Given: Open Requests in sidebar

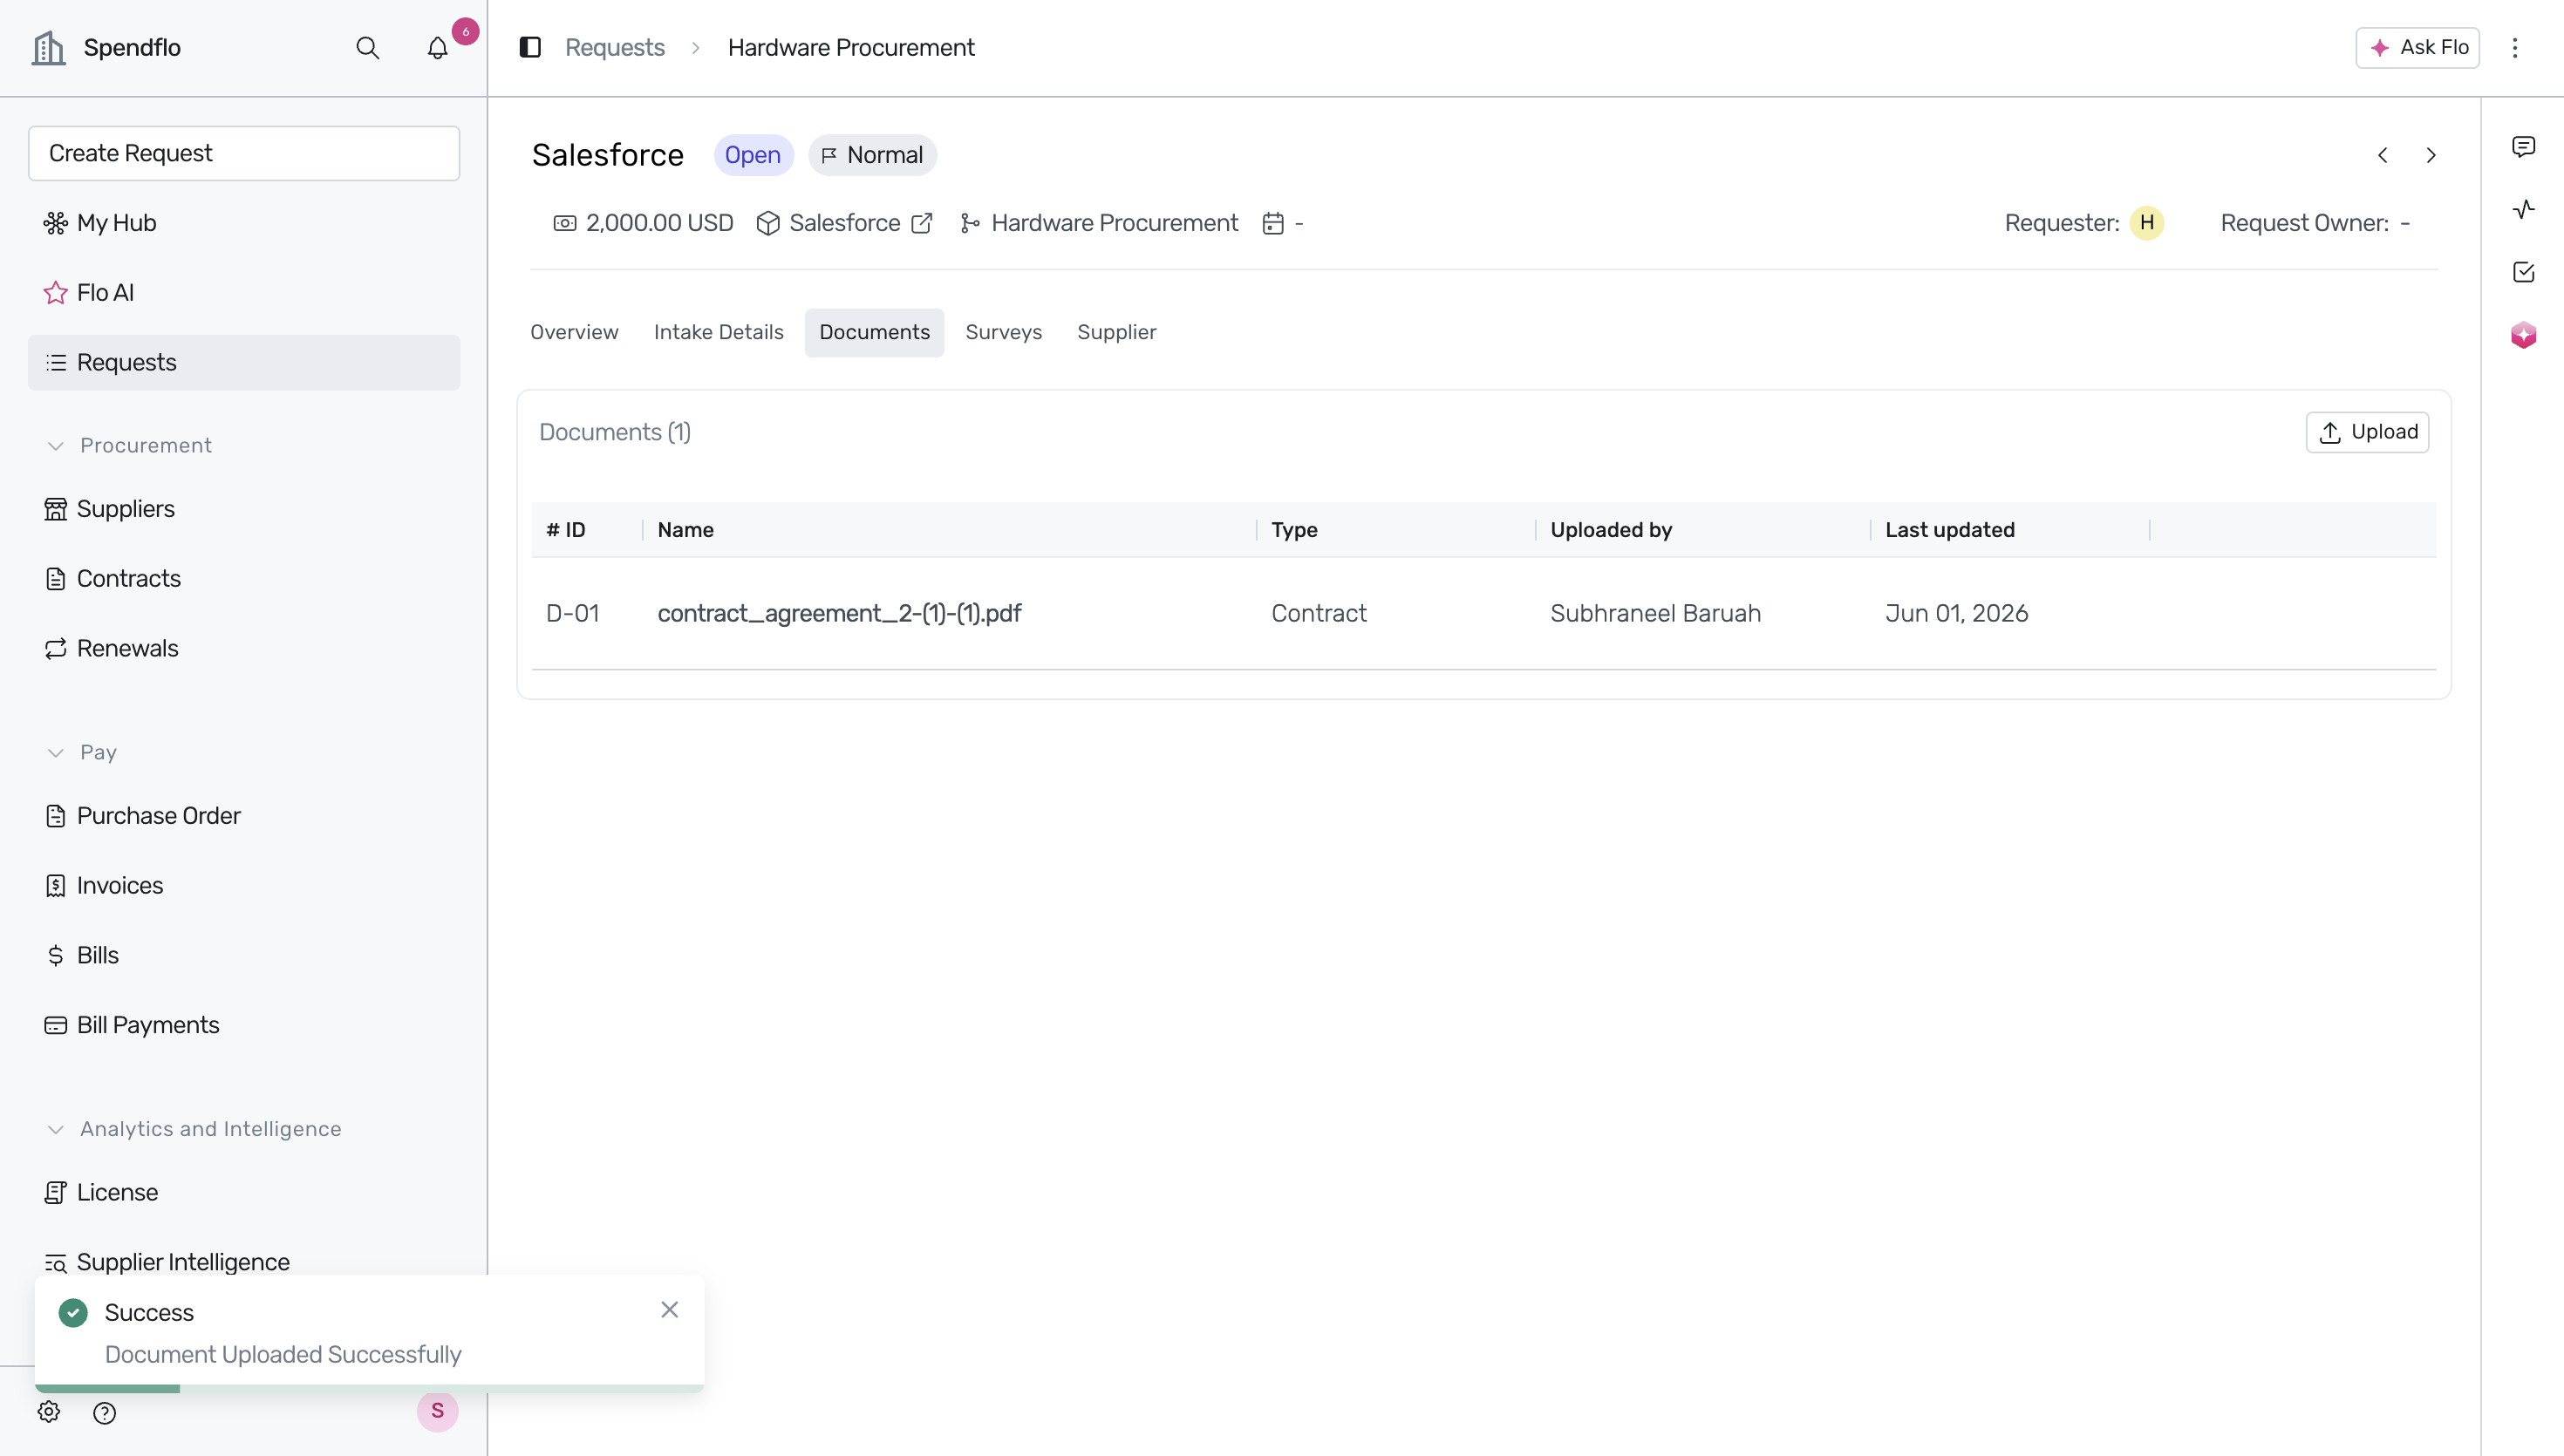Looking at the screenshot, I should click(244, 363).
